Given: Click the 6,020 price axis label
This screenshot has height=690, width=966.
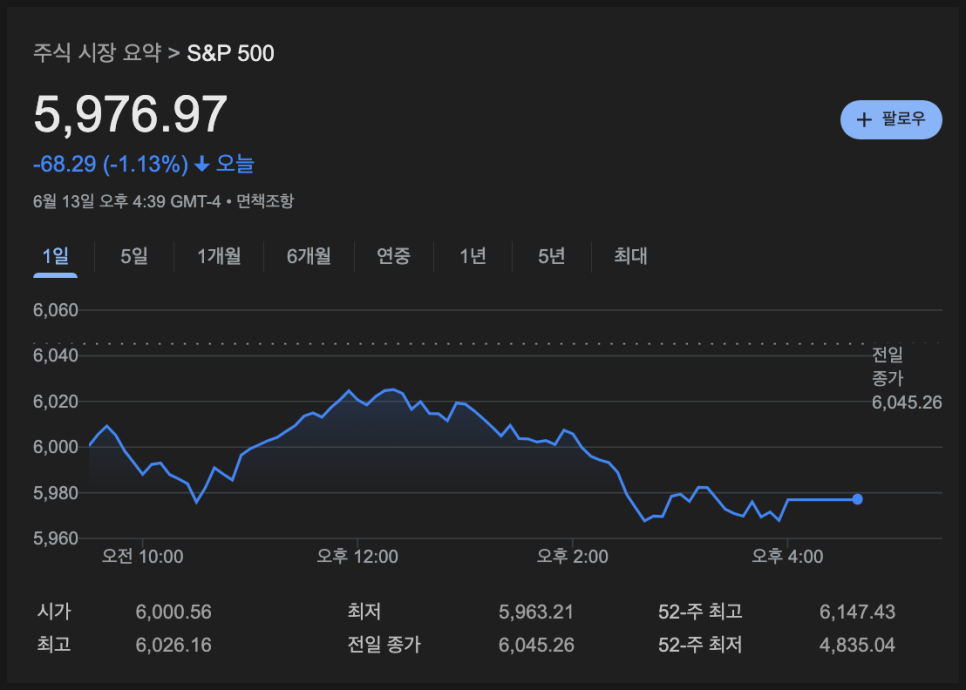Looking at the screenshot, I should click(55, 401).
